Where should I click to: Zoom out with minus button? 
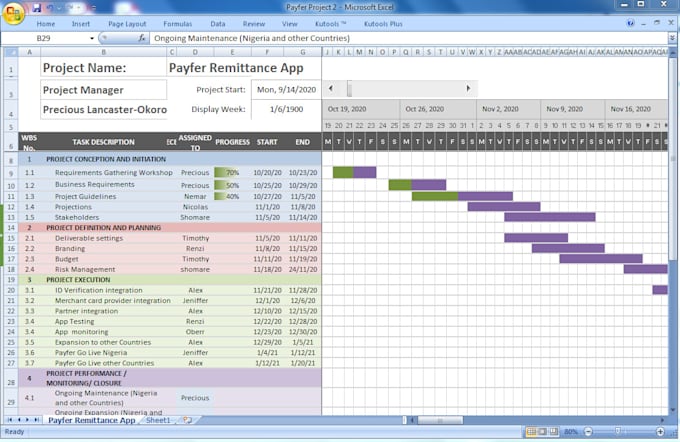(588, 432)
